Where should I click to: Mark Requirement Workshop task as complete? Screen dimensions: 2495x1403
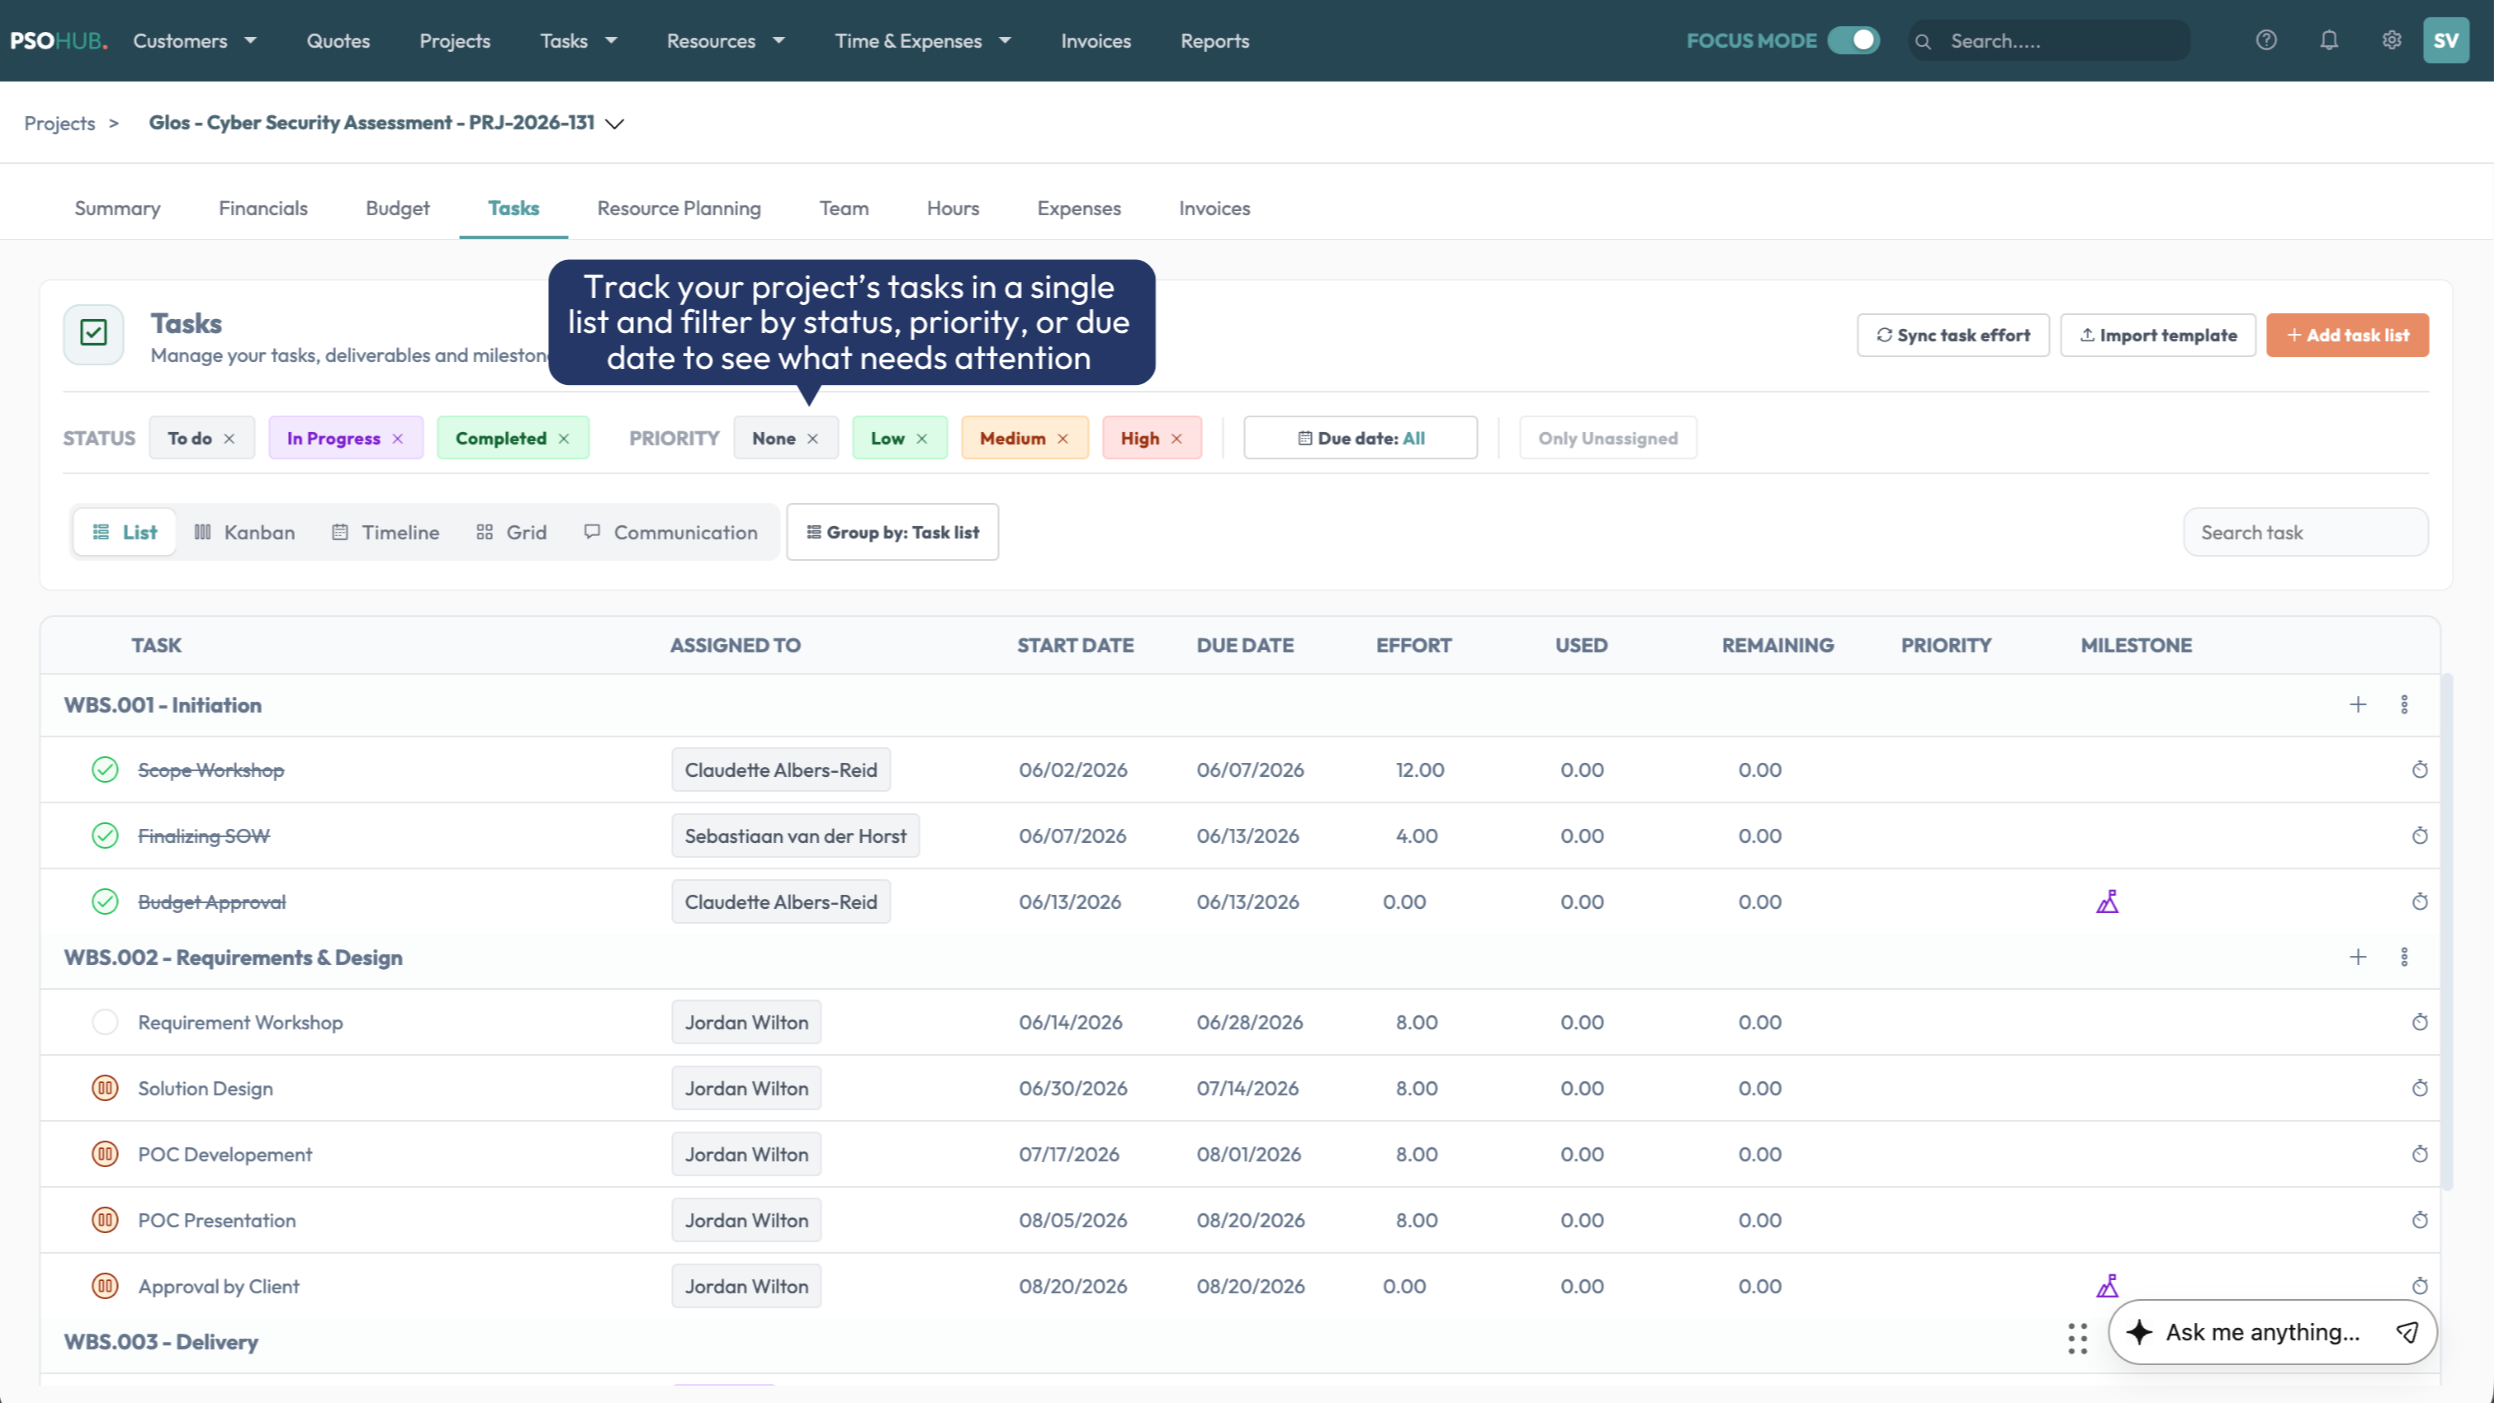(x=104, y=1022)
